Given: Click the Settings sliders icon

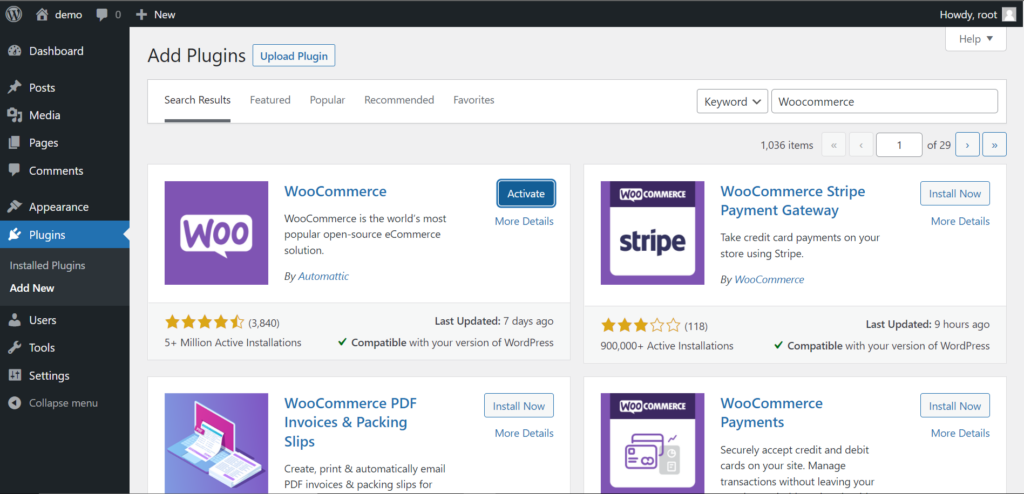Looking at the screenshot, I should point(14,376).
